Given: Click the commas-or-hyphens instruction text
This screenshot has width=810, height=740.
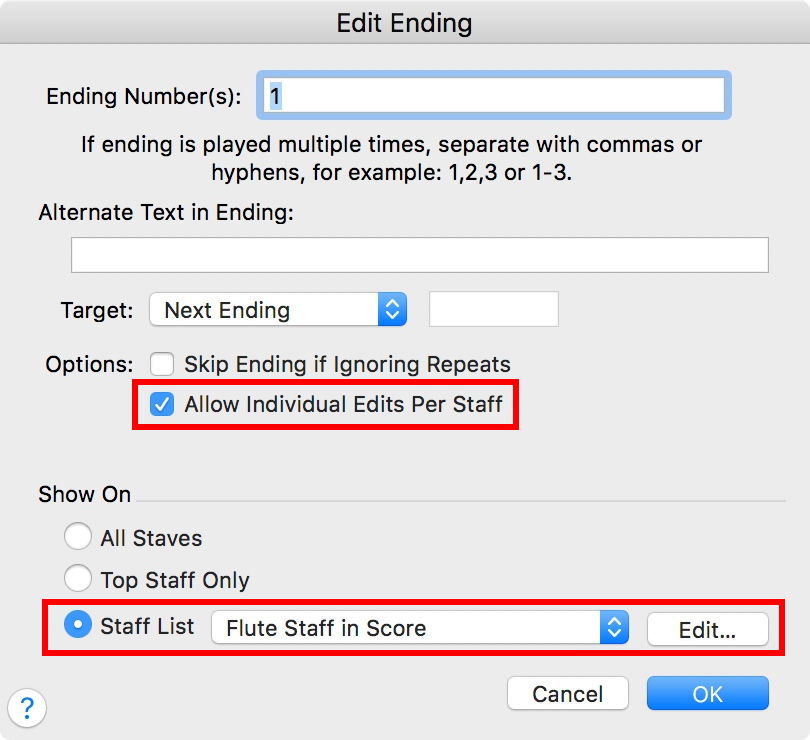Looking at the screenshot, I should pyautogui.click(x=391, y=158).
